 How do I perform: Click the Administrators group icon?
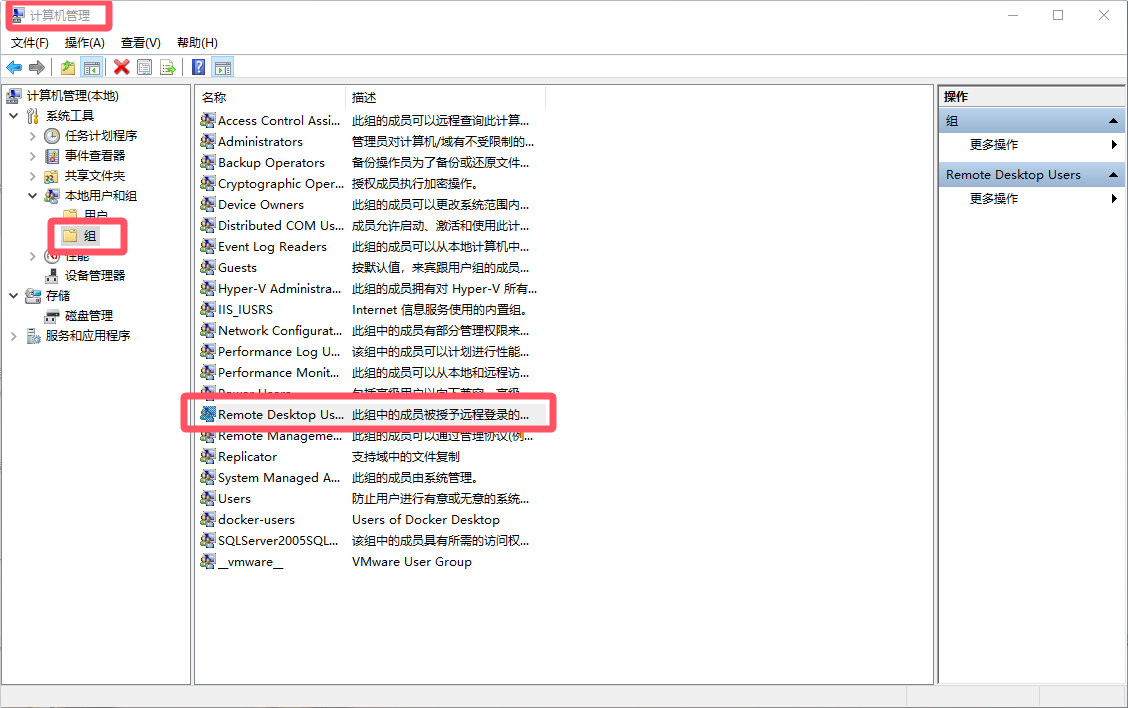pos(207,142)
